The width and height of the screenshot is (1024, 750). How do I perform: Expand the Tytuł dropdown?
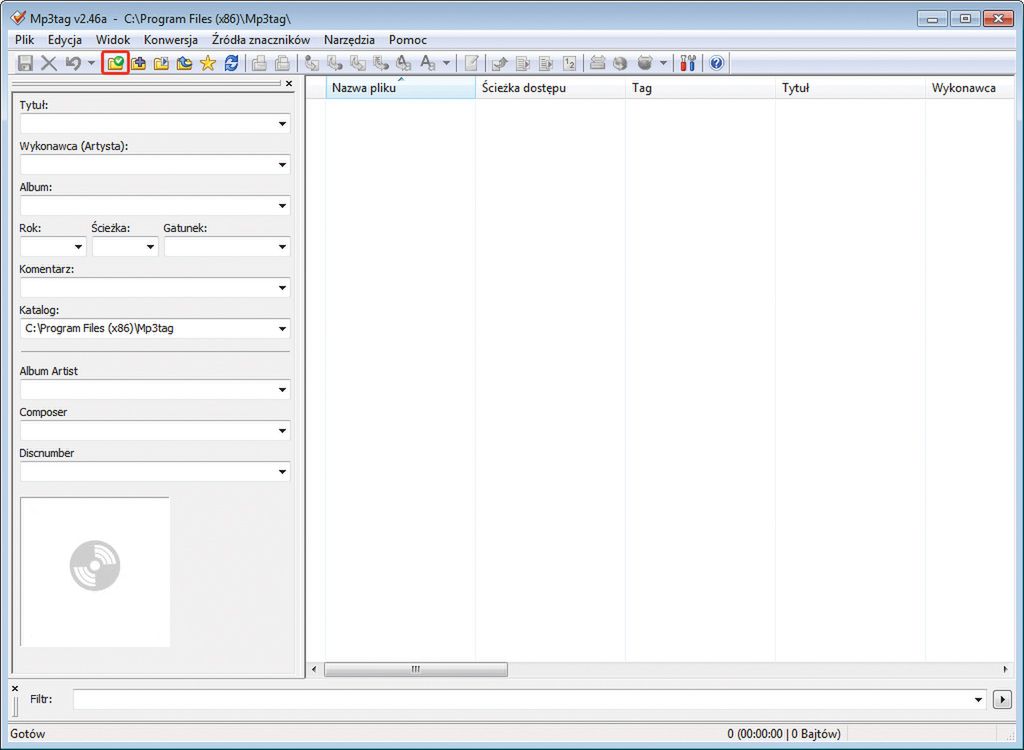(x=282, y=124)
